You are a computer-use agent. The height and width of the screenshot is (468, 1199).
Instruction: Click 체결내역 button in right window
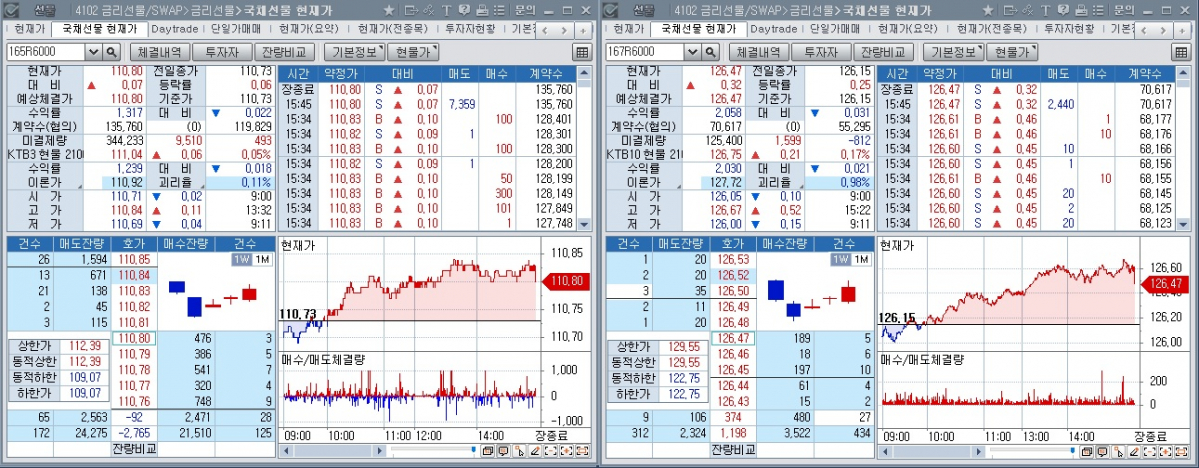tap(758, 52)
